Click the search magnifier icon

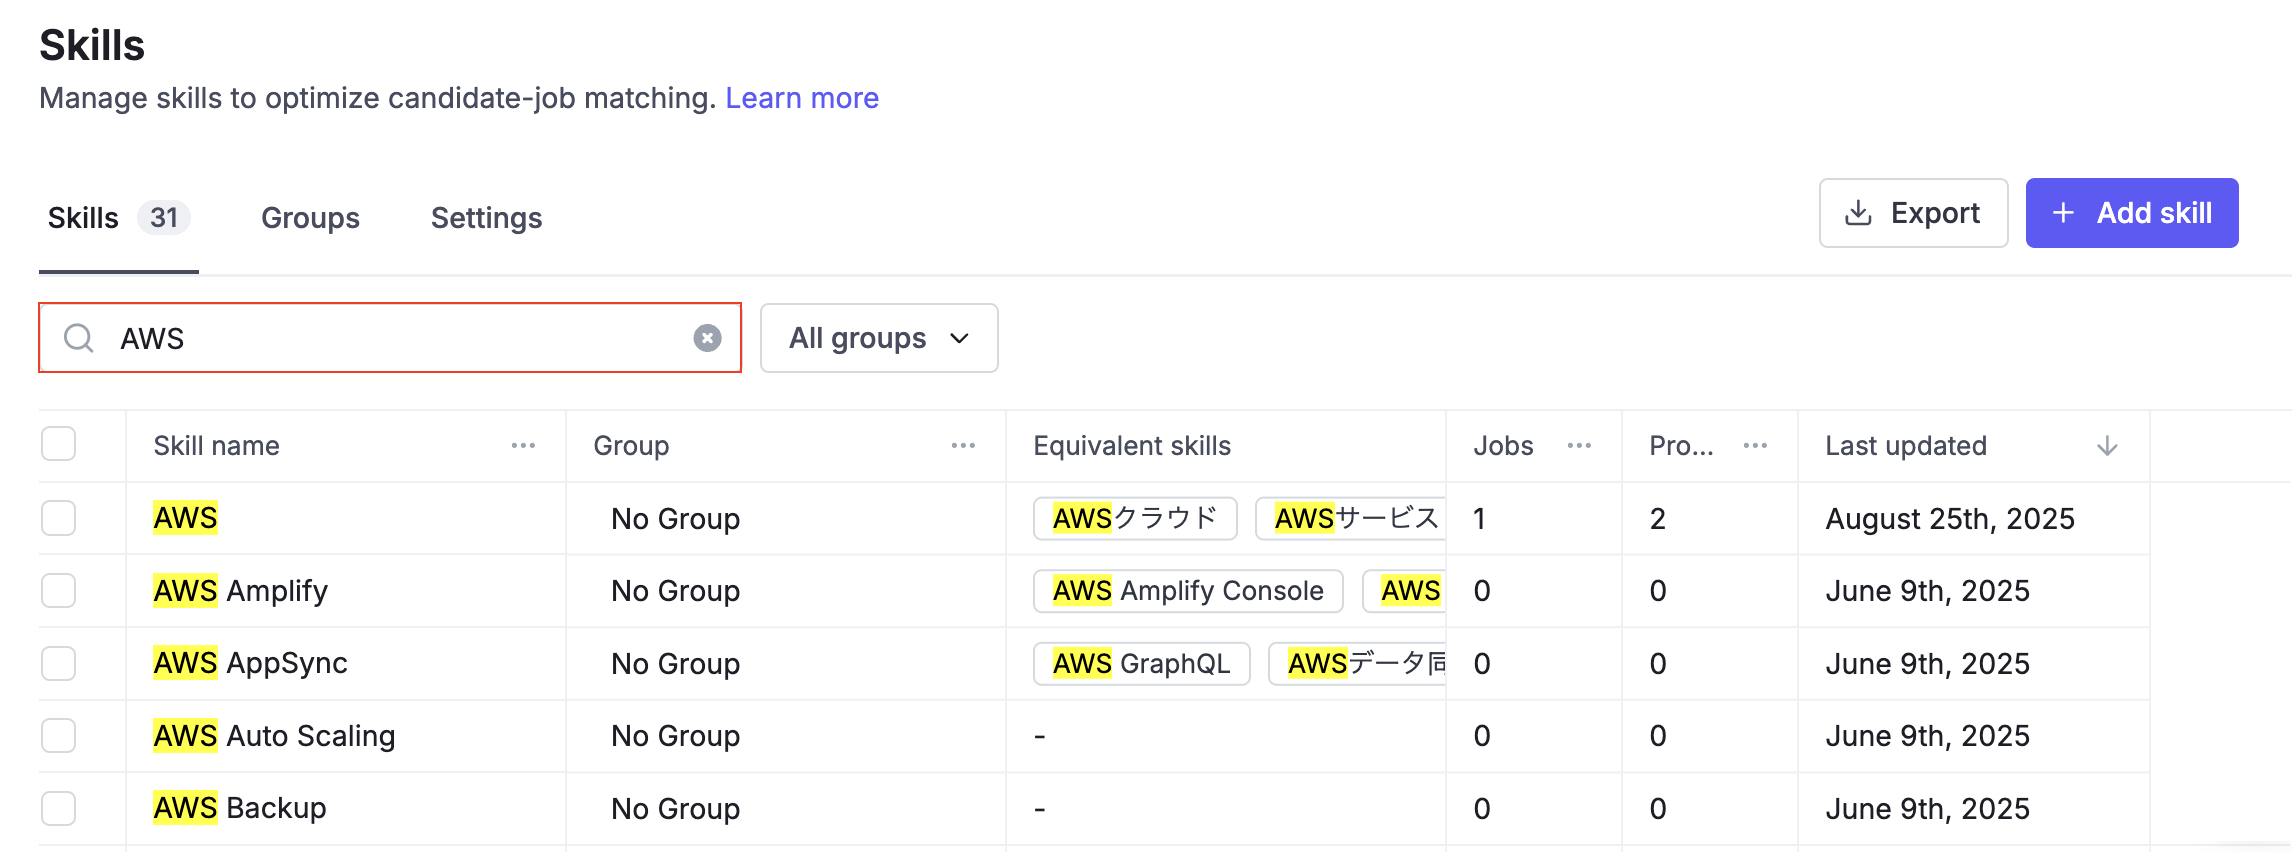[x=79, y=338]
